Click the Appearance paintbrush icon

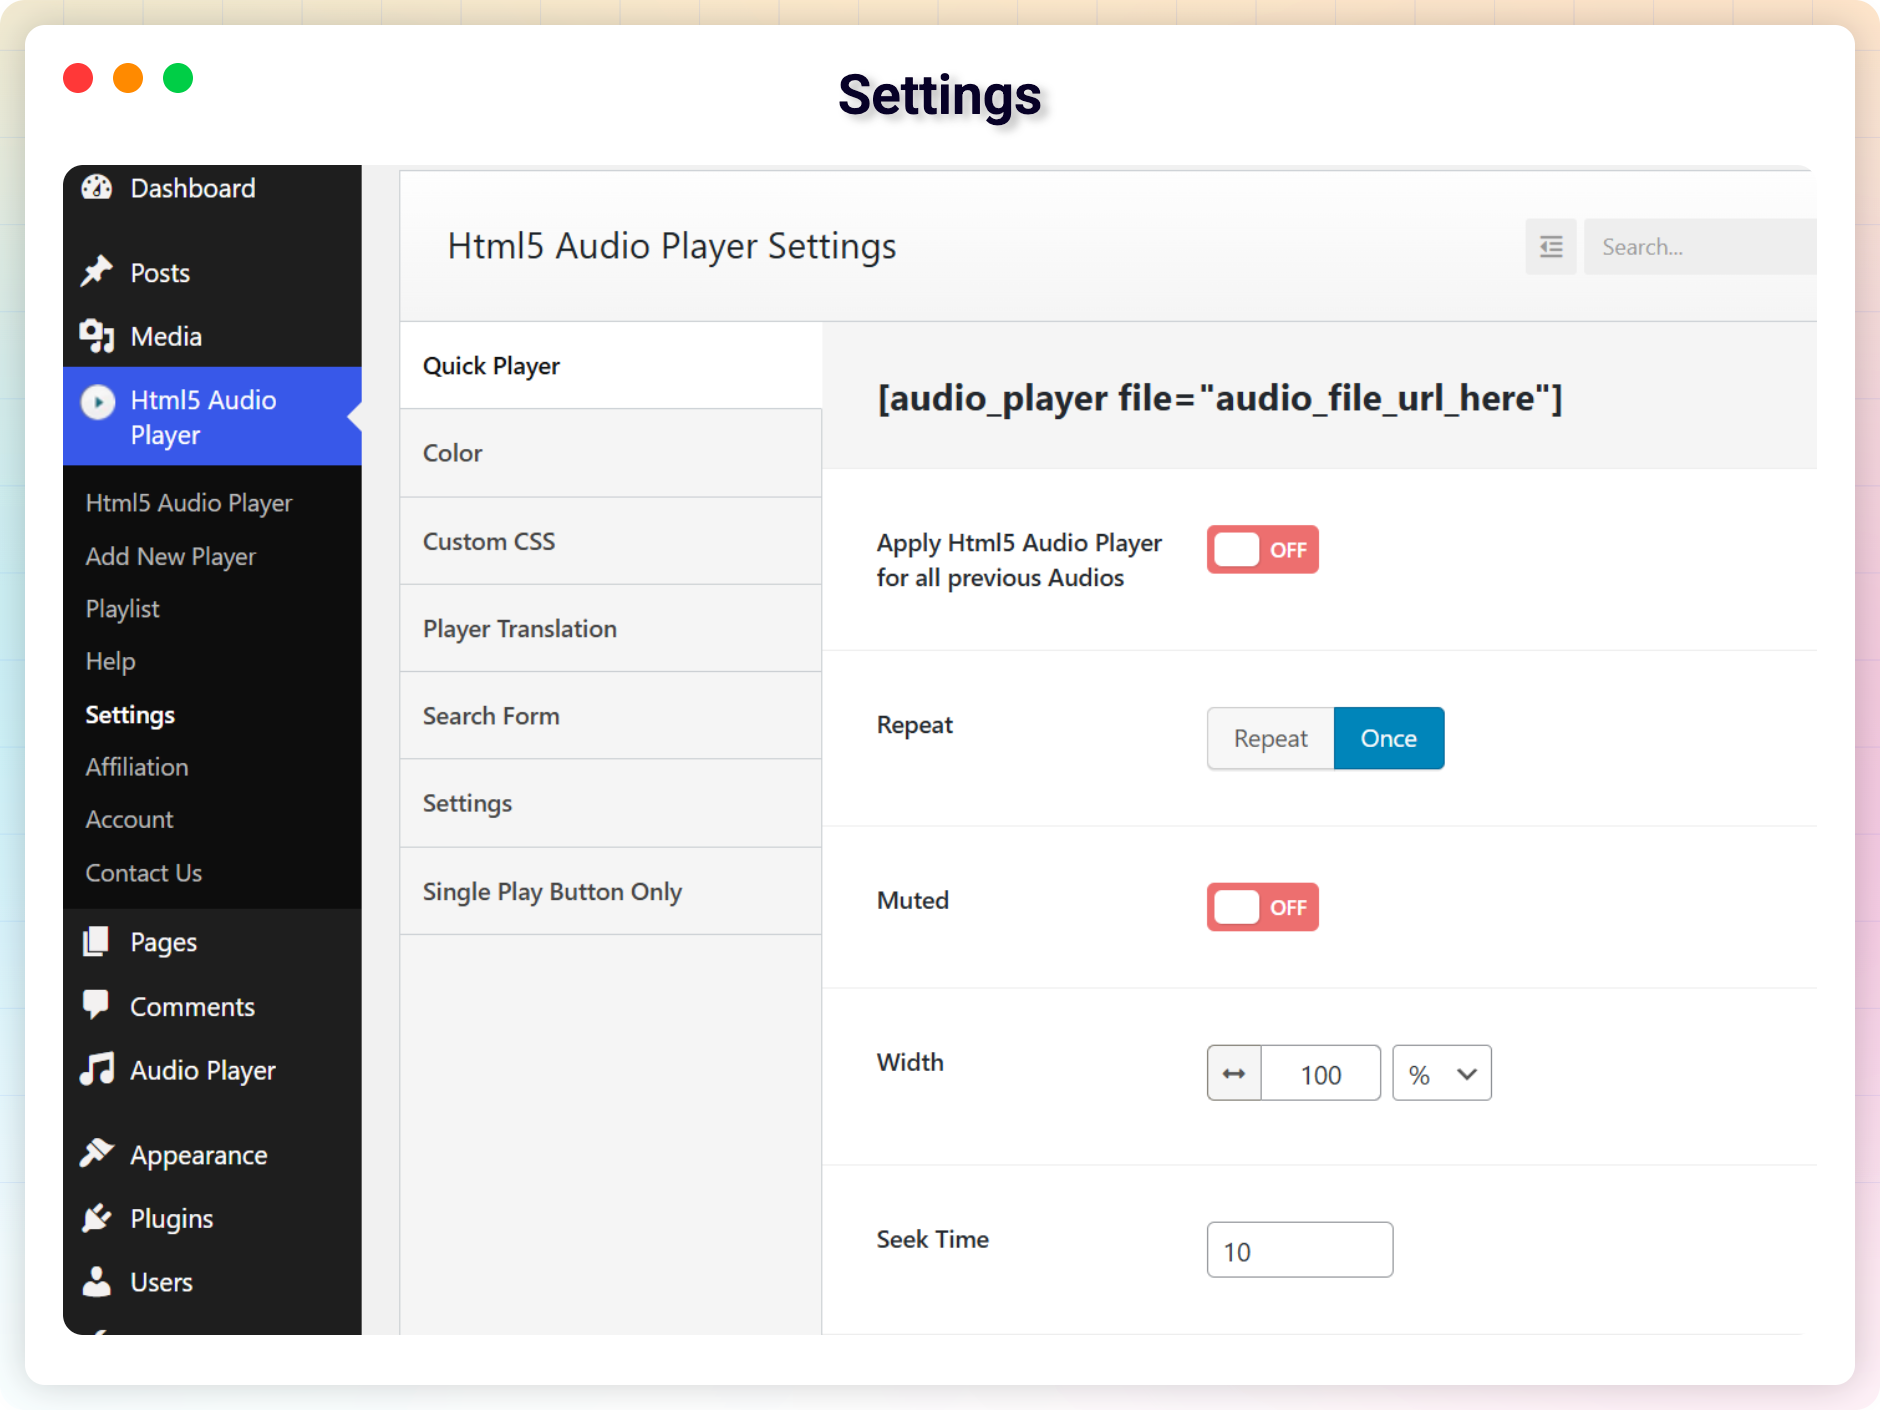(x=97, y=1153)
